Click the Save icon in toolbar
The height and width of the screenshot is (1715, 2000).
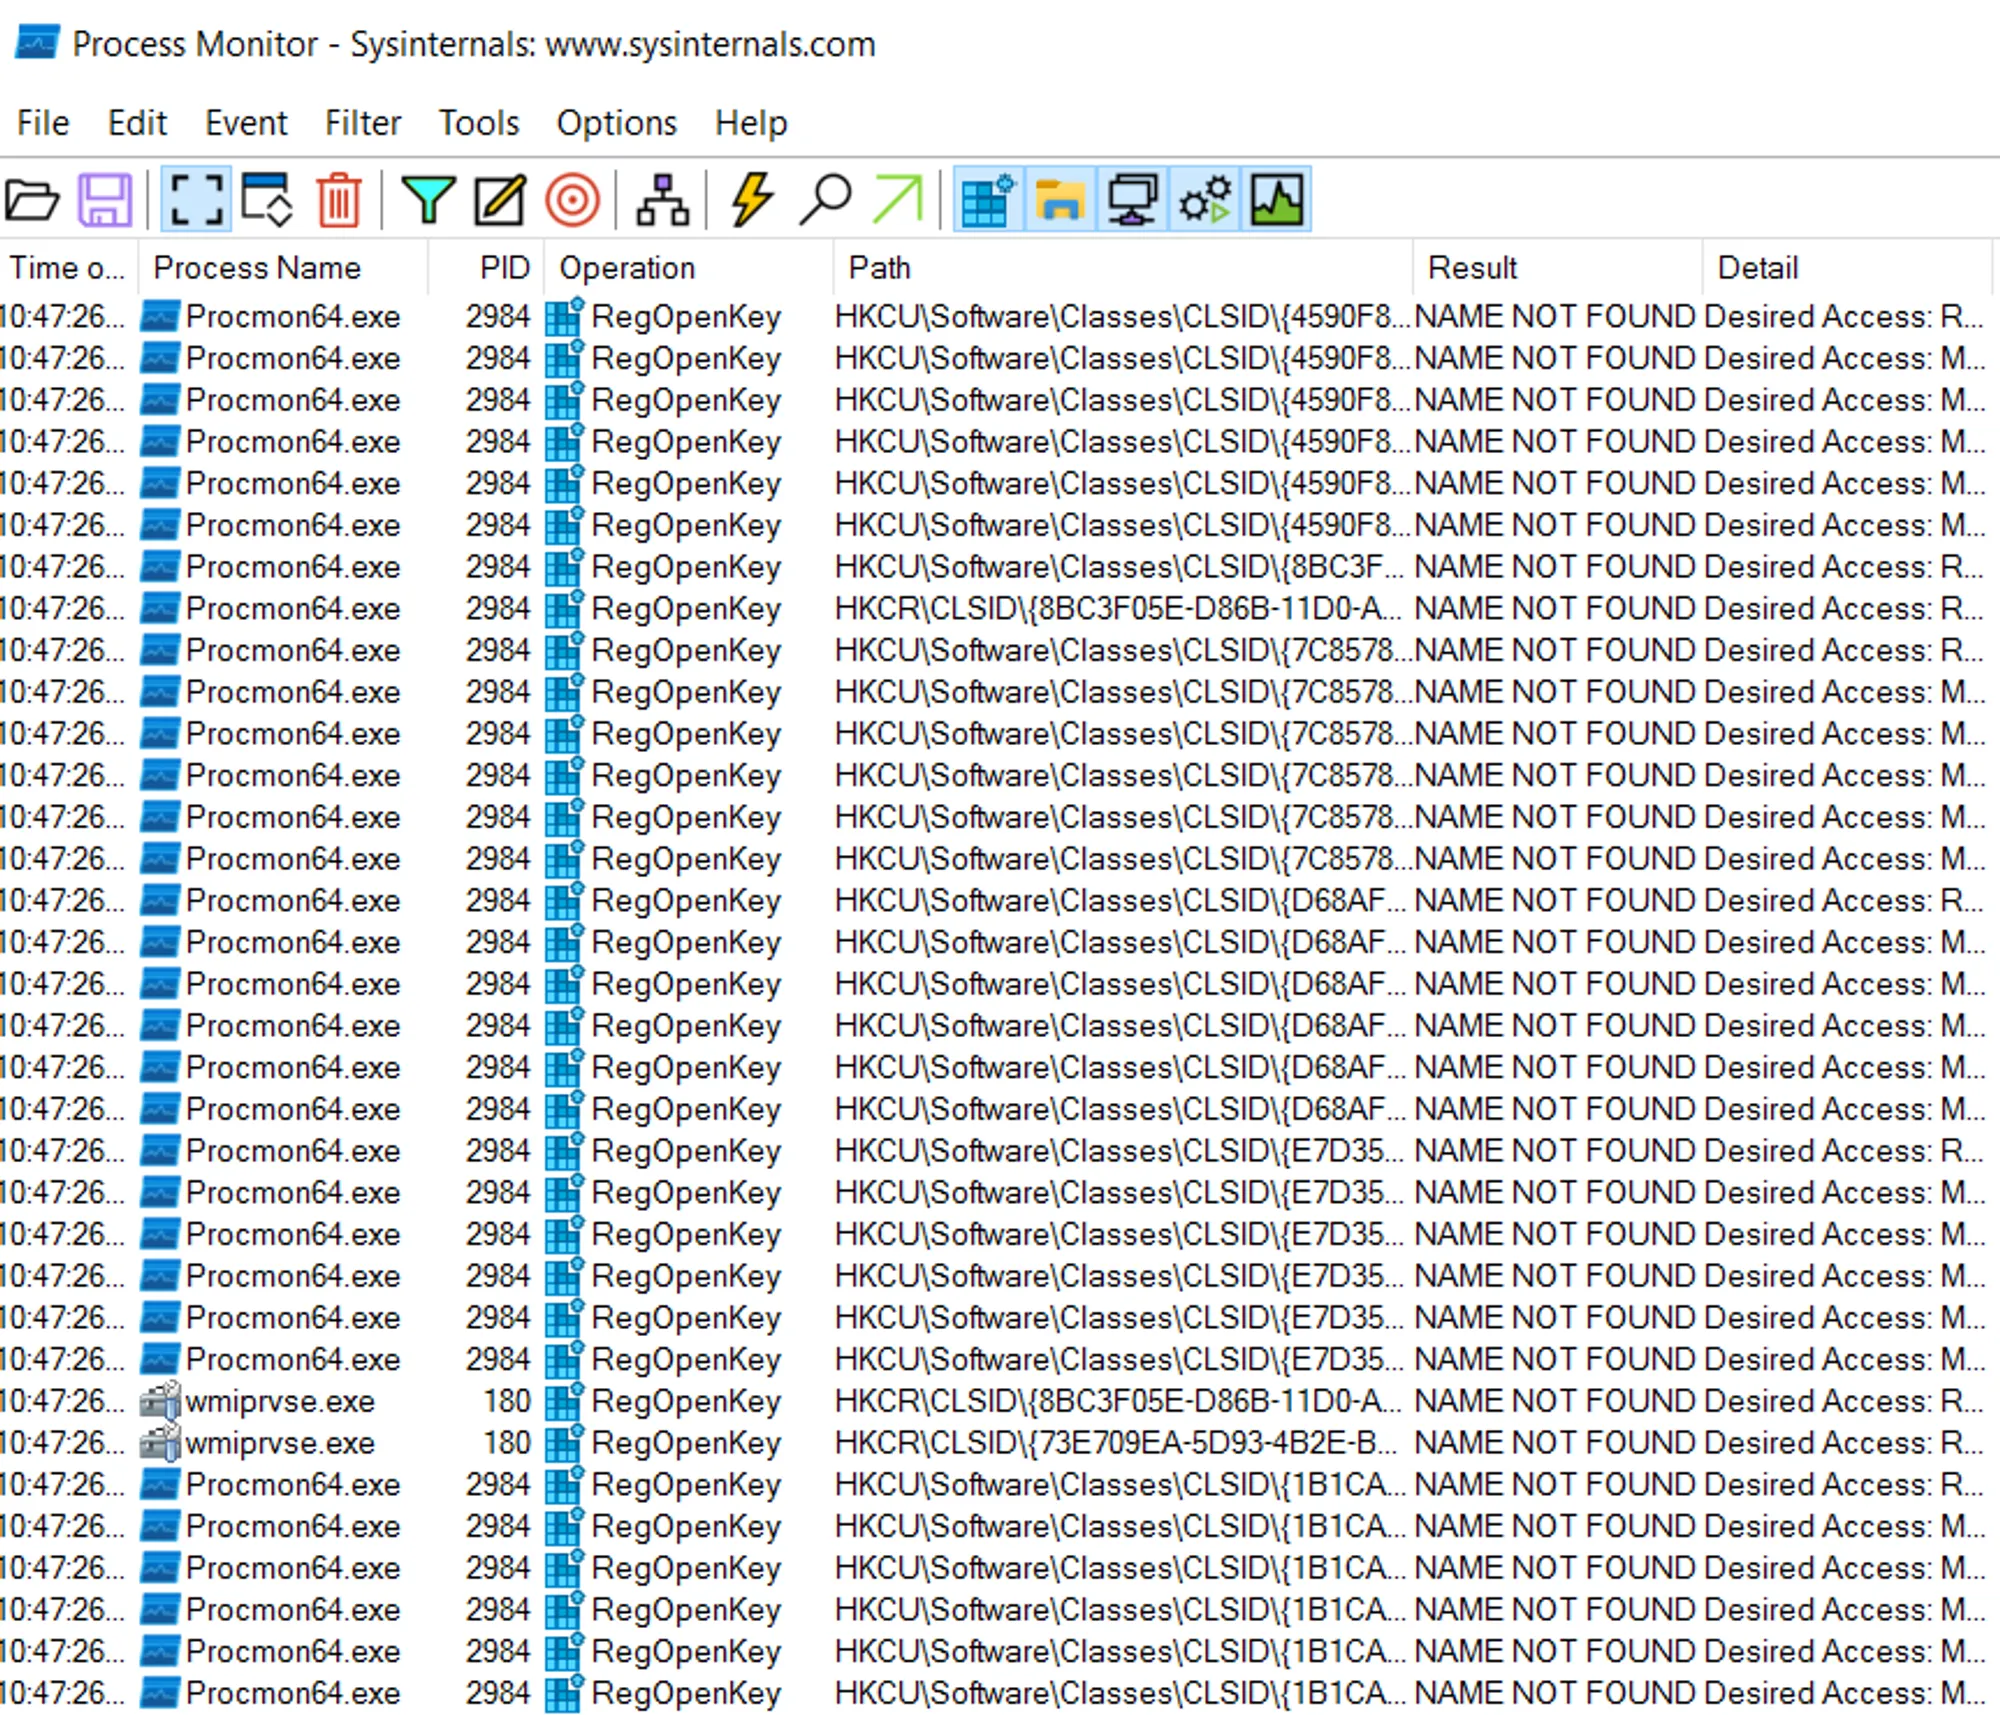(105, 200)
